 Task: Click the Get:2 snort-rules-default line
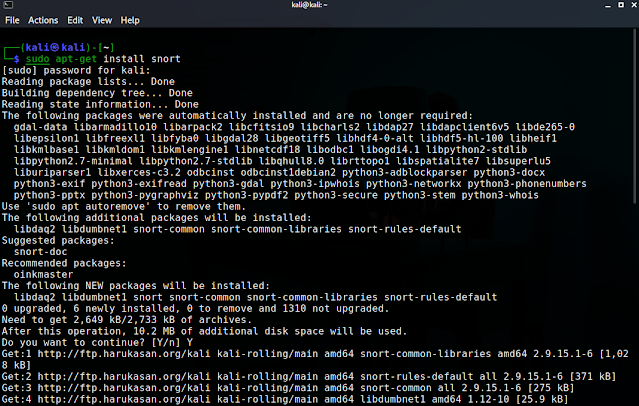[309, 377]
